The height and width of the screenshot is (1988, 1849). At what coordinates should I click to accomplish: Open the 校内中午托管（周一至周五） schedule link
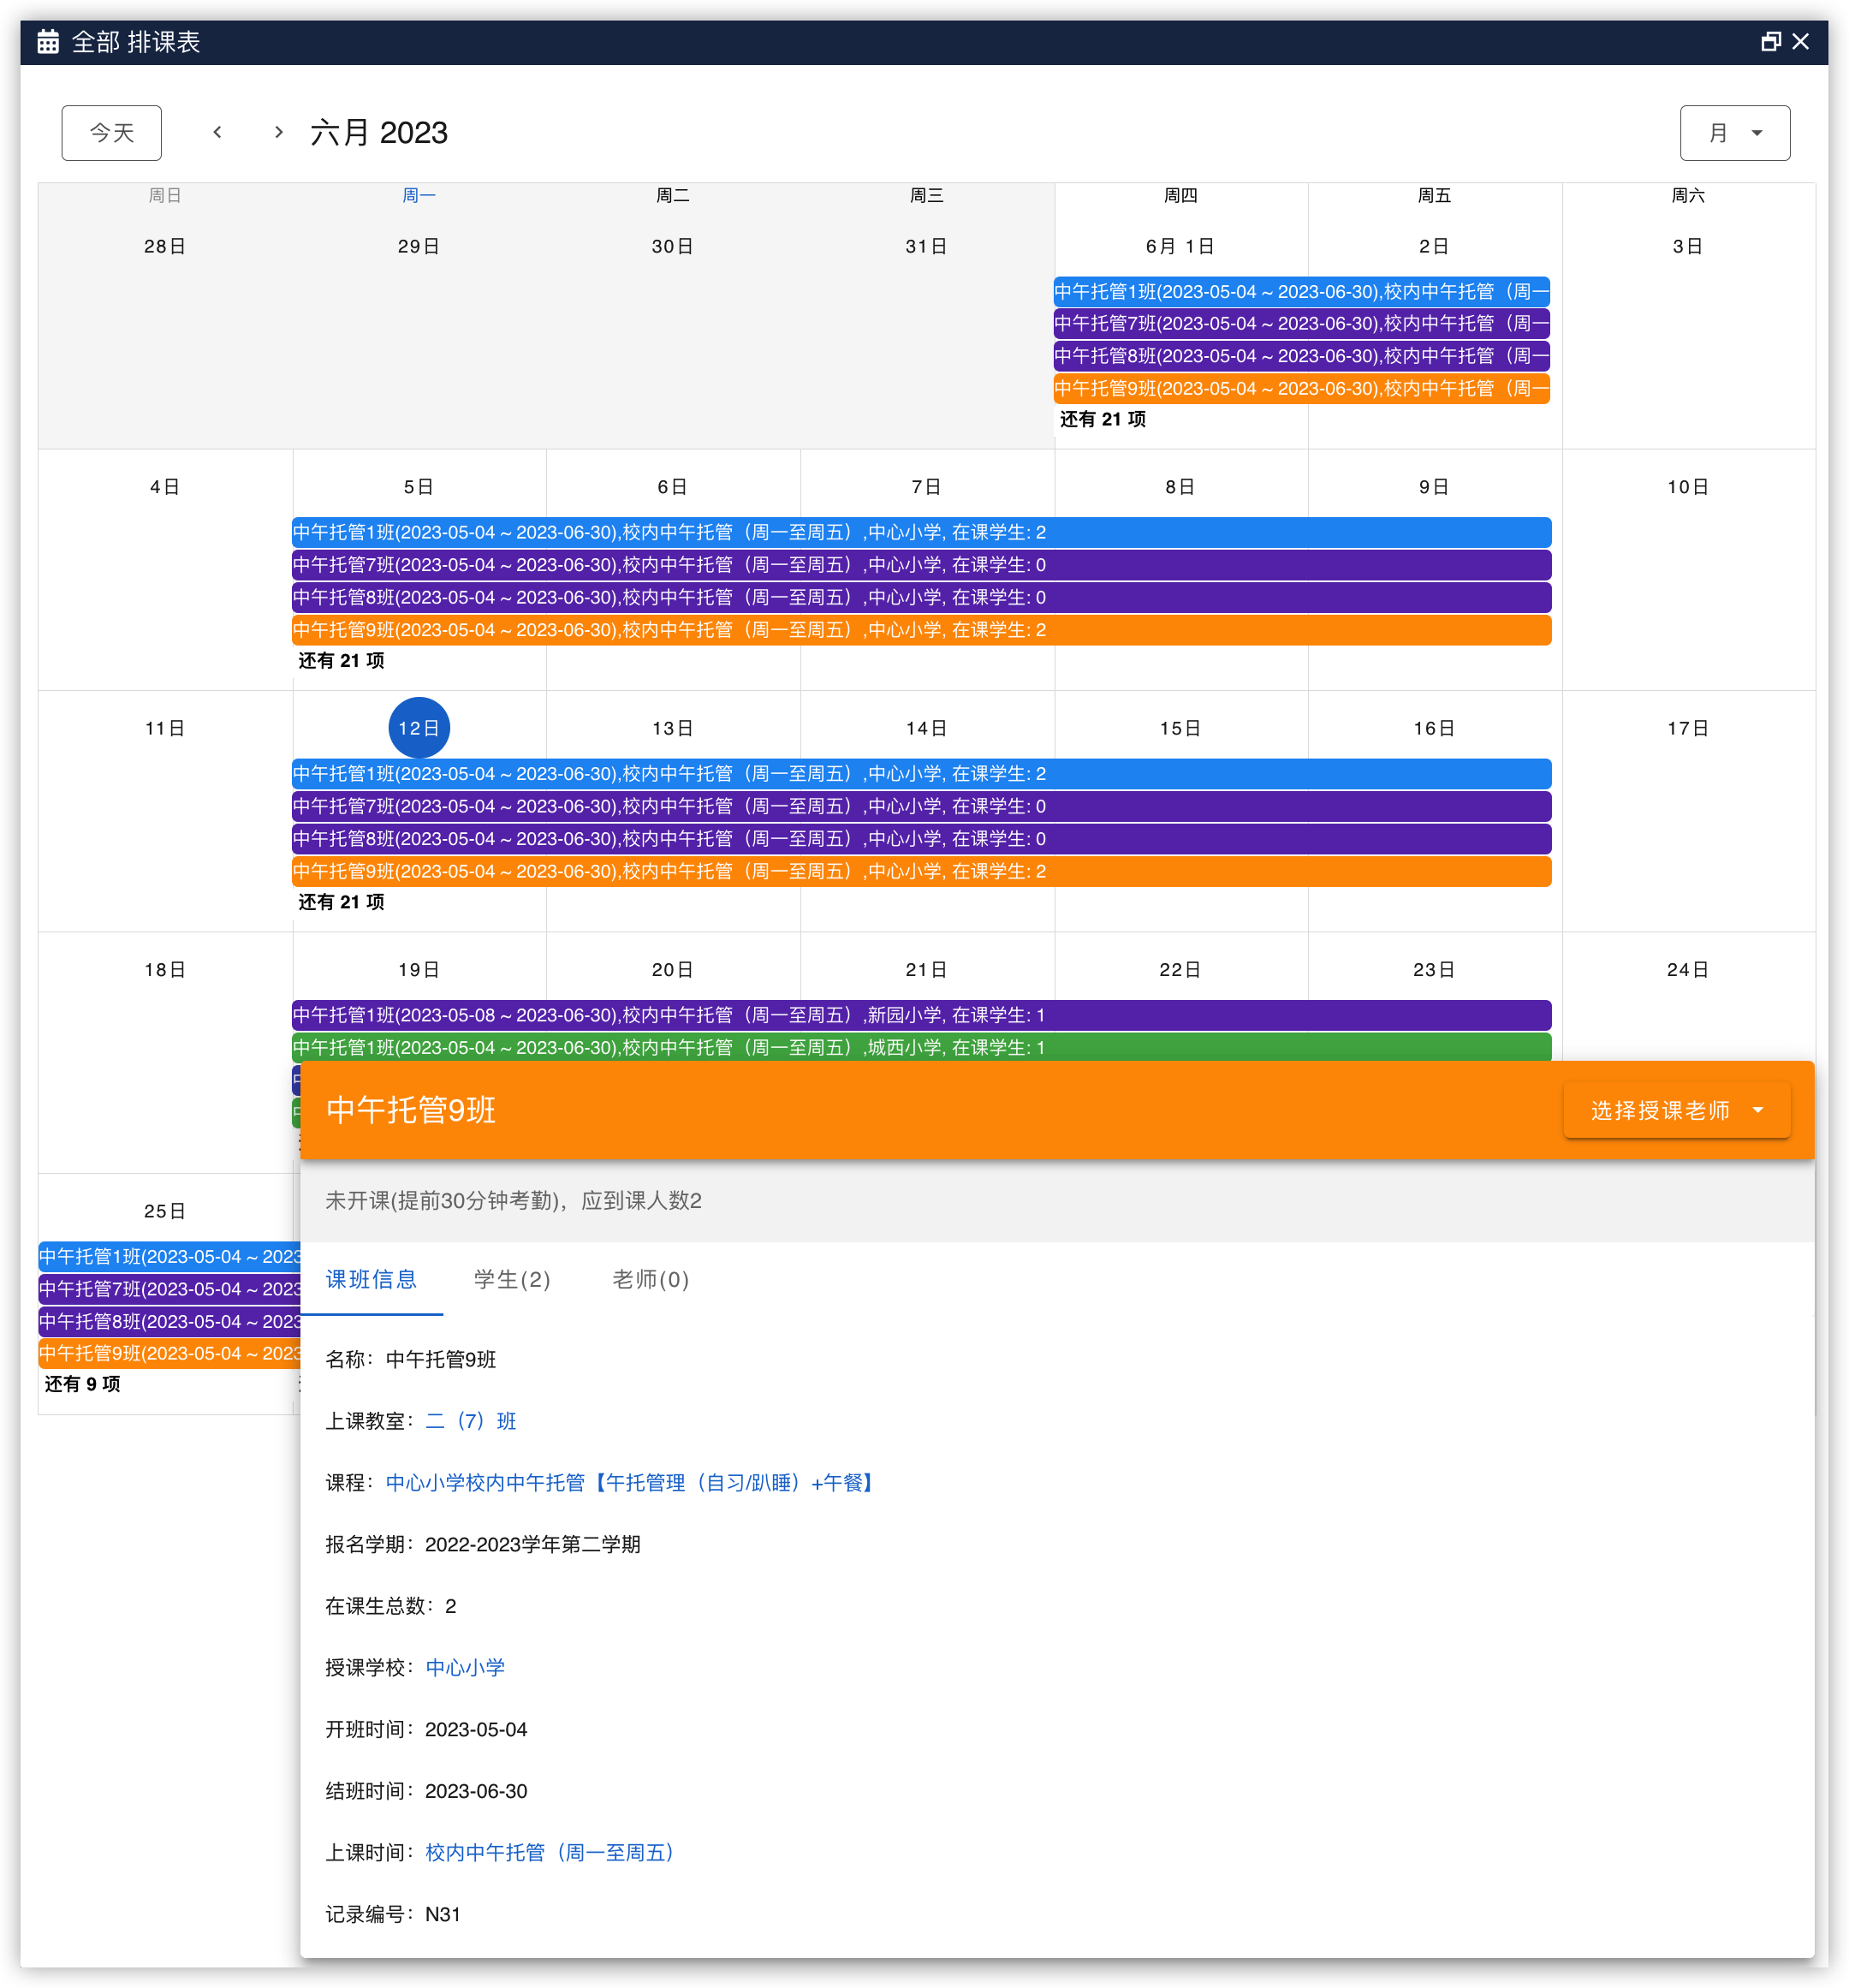tap(554, 1853)
